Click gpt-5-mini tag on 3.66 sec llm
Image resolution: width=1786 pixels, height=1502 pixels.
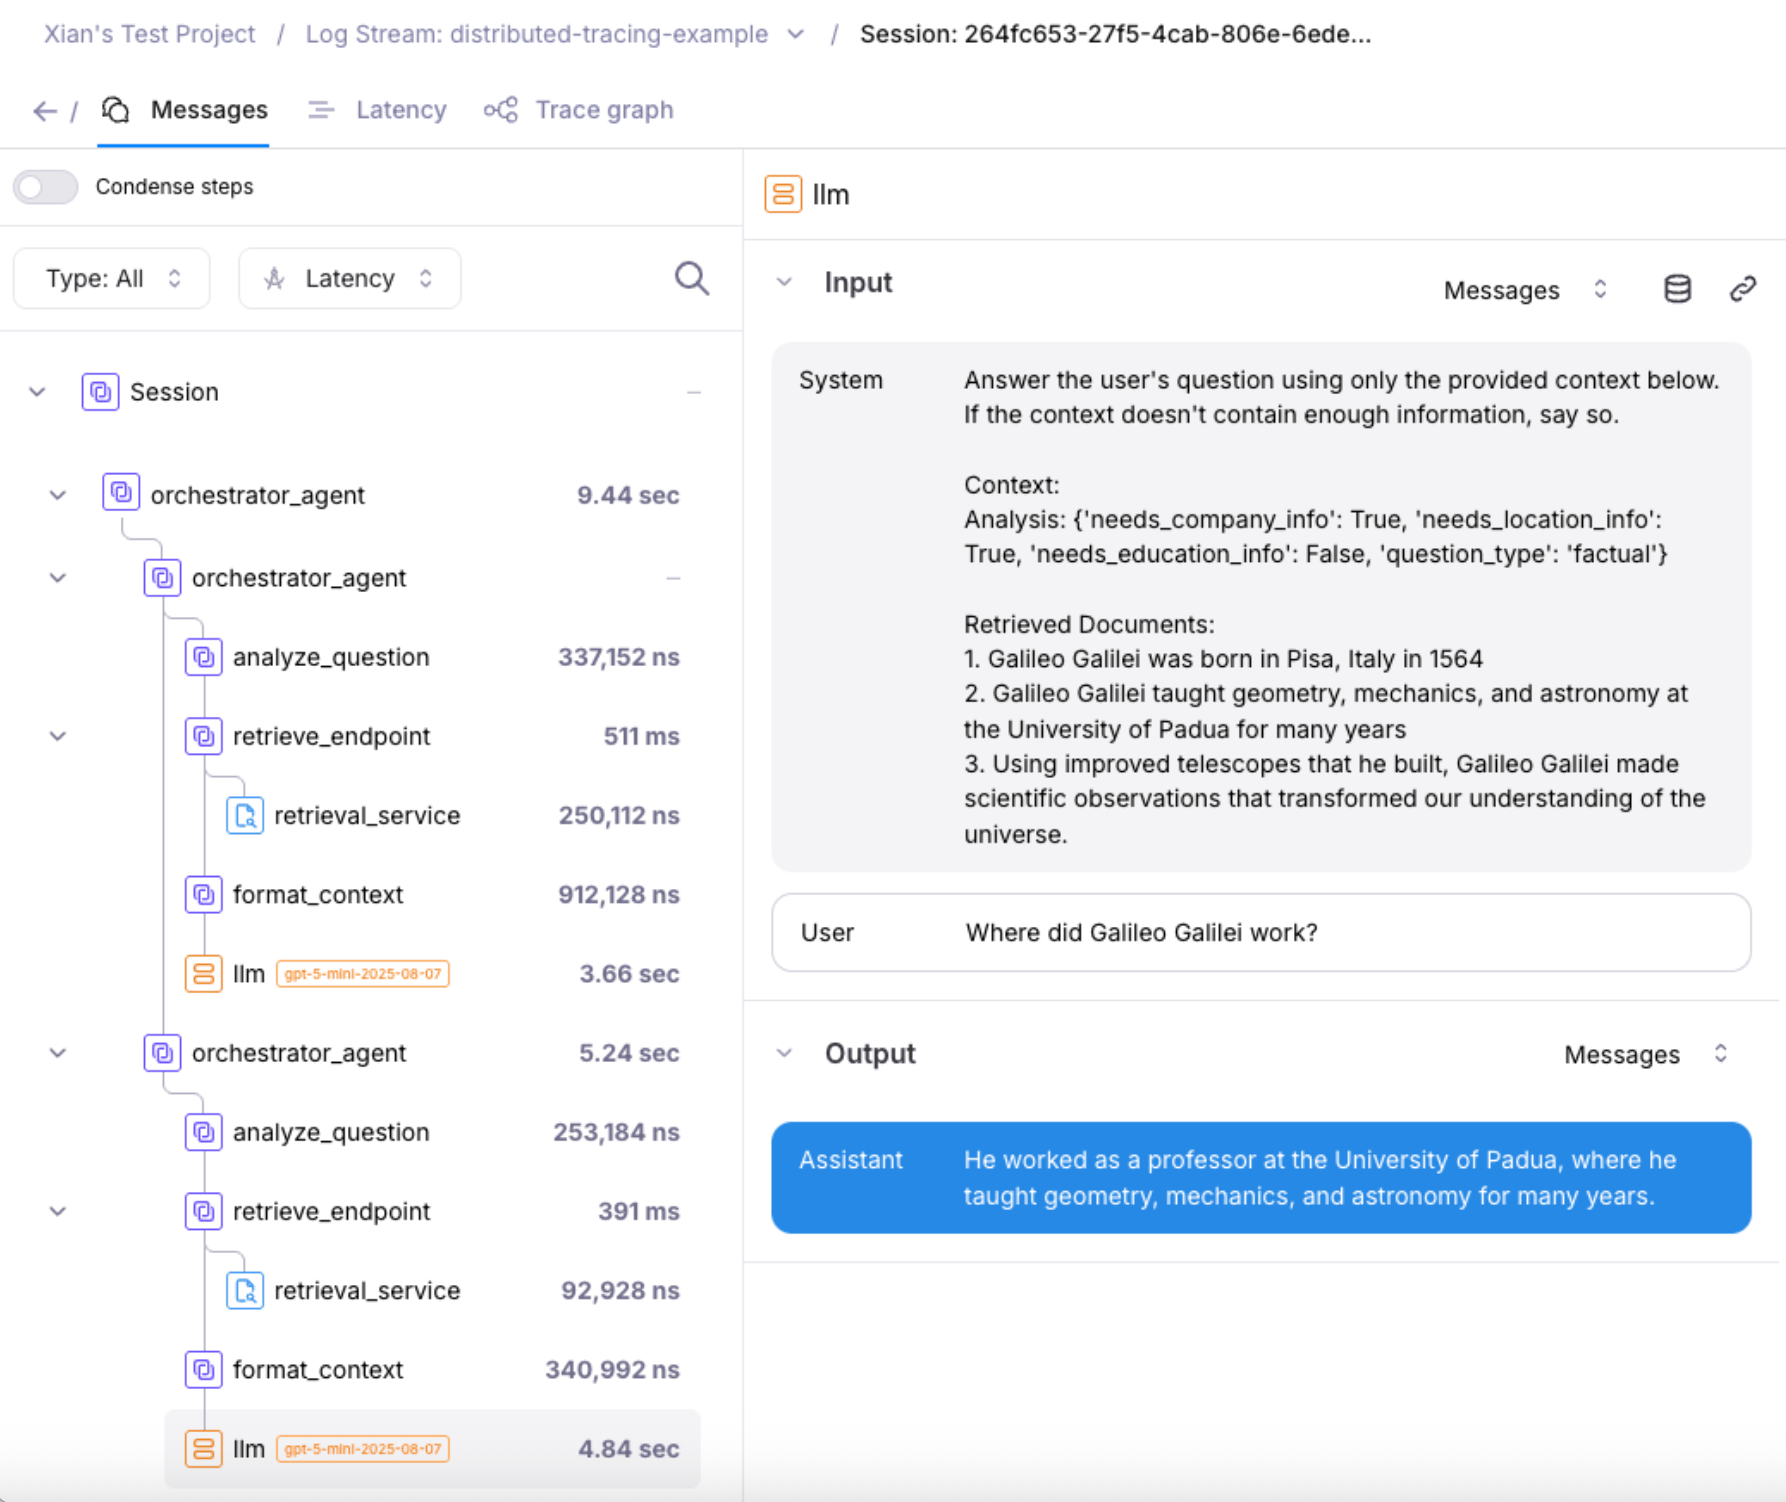(x=362, y=974)
